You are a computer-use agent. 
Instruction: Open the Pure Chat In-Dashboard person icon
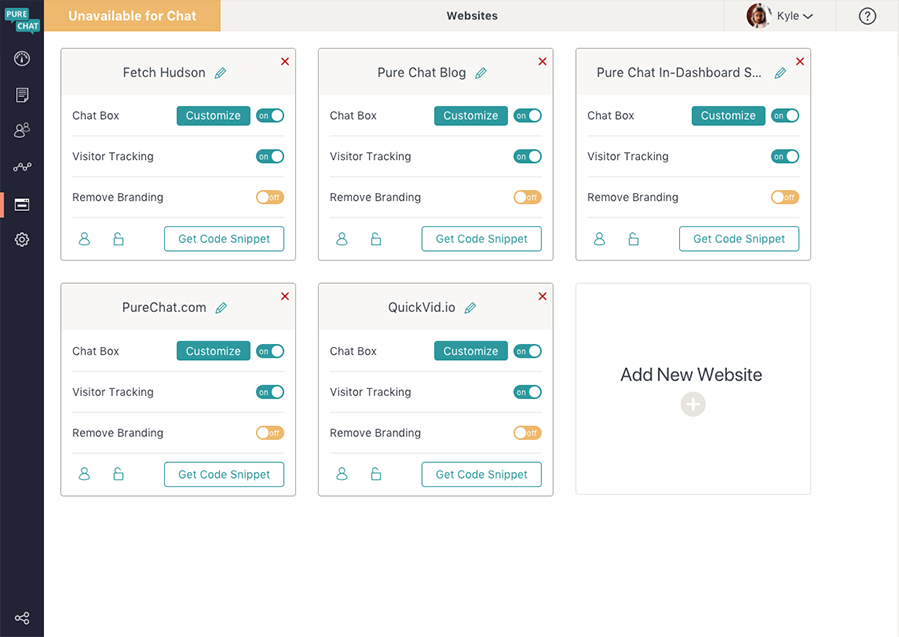(599, 239)
